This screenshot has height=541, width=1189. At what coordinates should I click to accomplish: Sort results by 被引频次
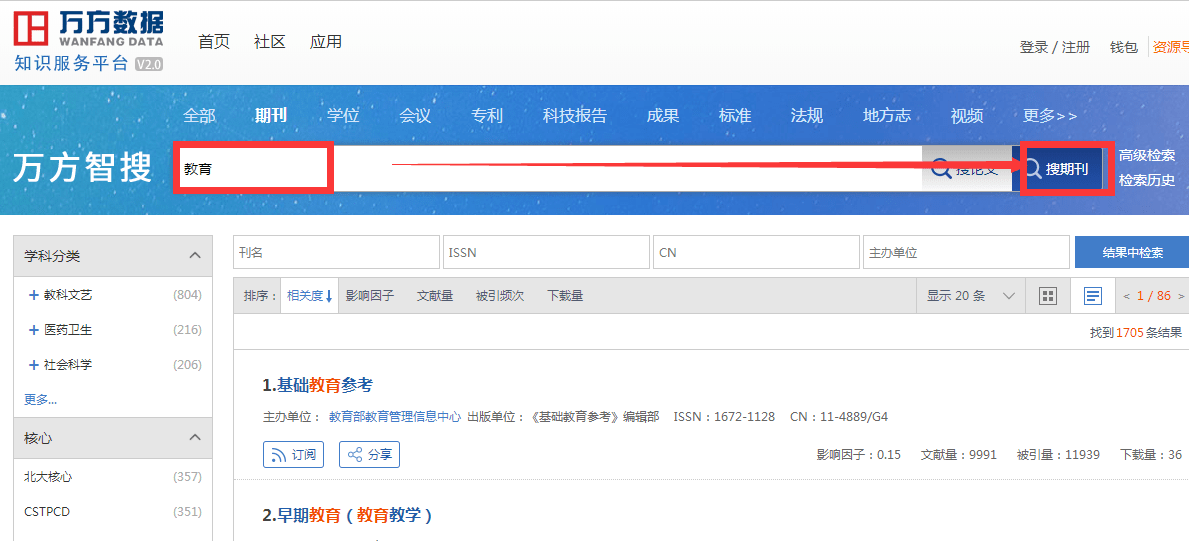click(500, 296)
